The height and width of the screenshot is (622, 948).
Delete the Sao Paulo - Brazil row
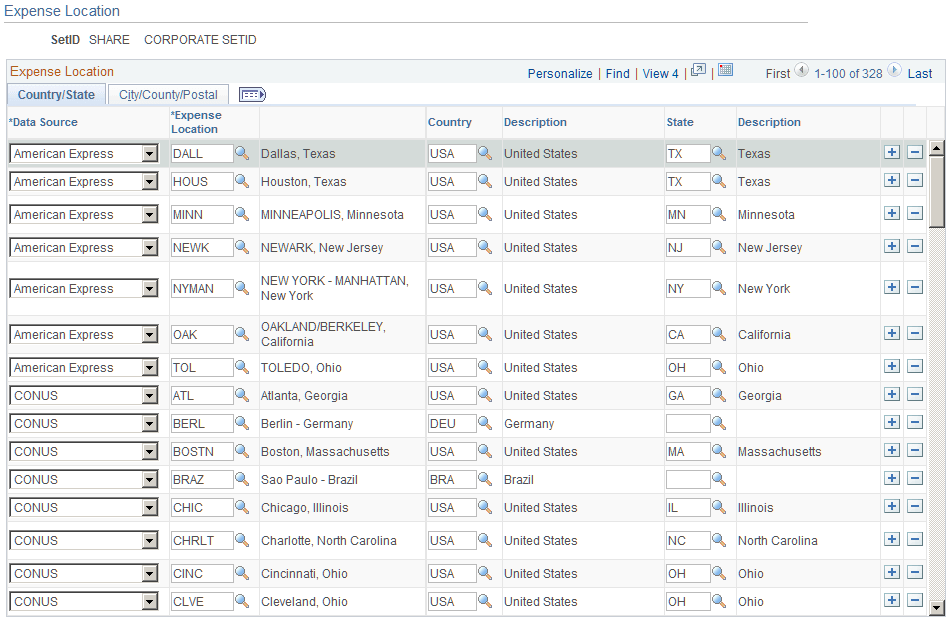(915, 479)
